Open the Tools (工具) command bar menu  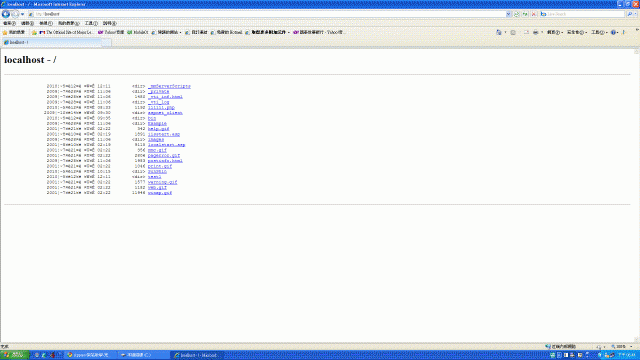pos(599,32)
